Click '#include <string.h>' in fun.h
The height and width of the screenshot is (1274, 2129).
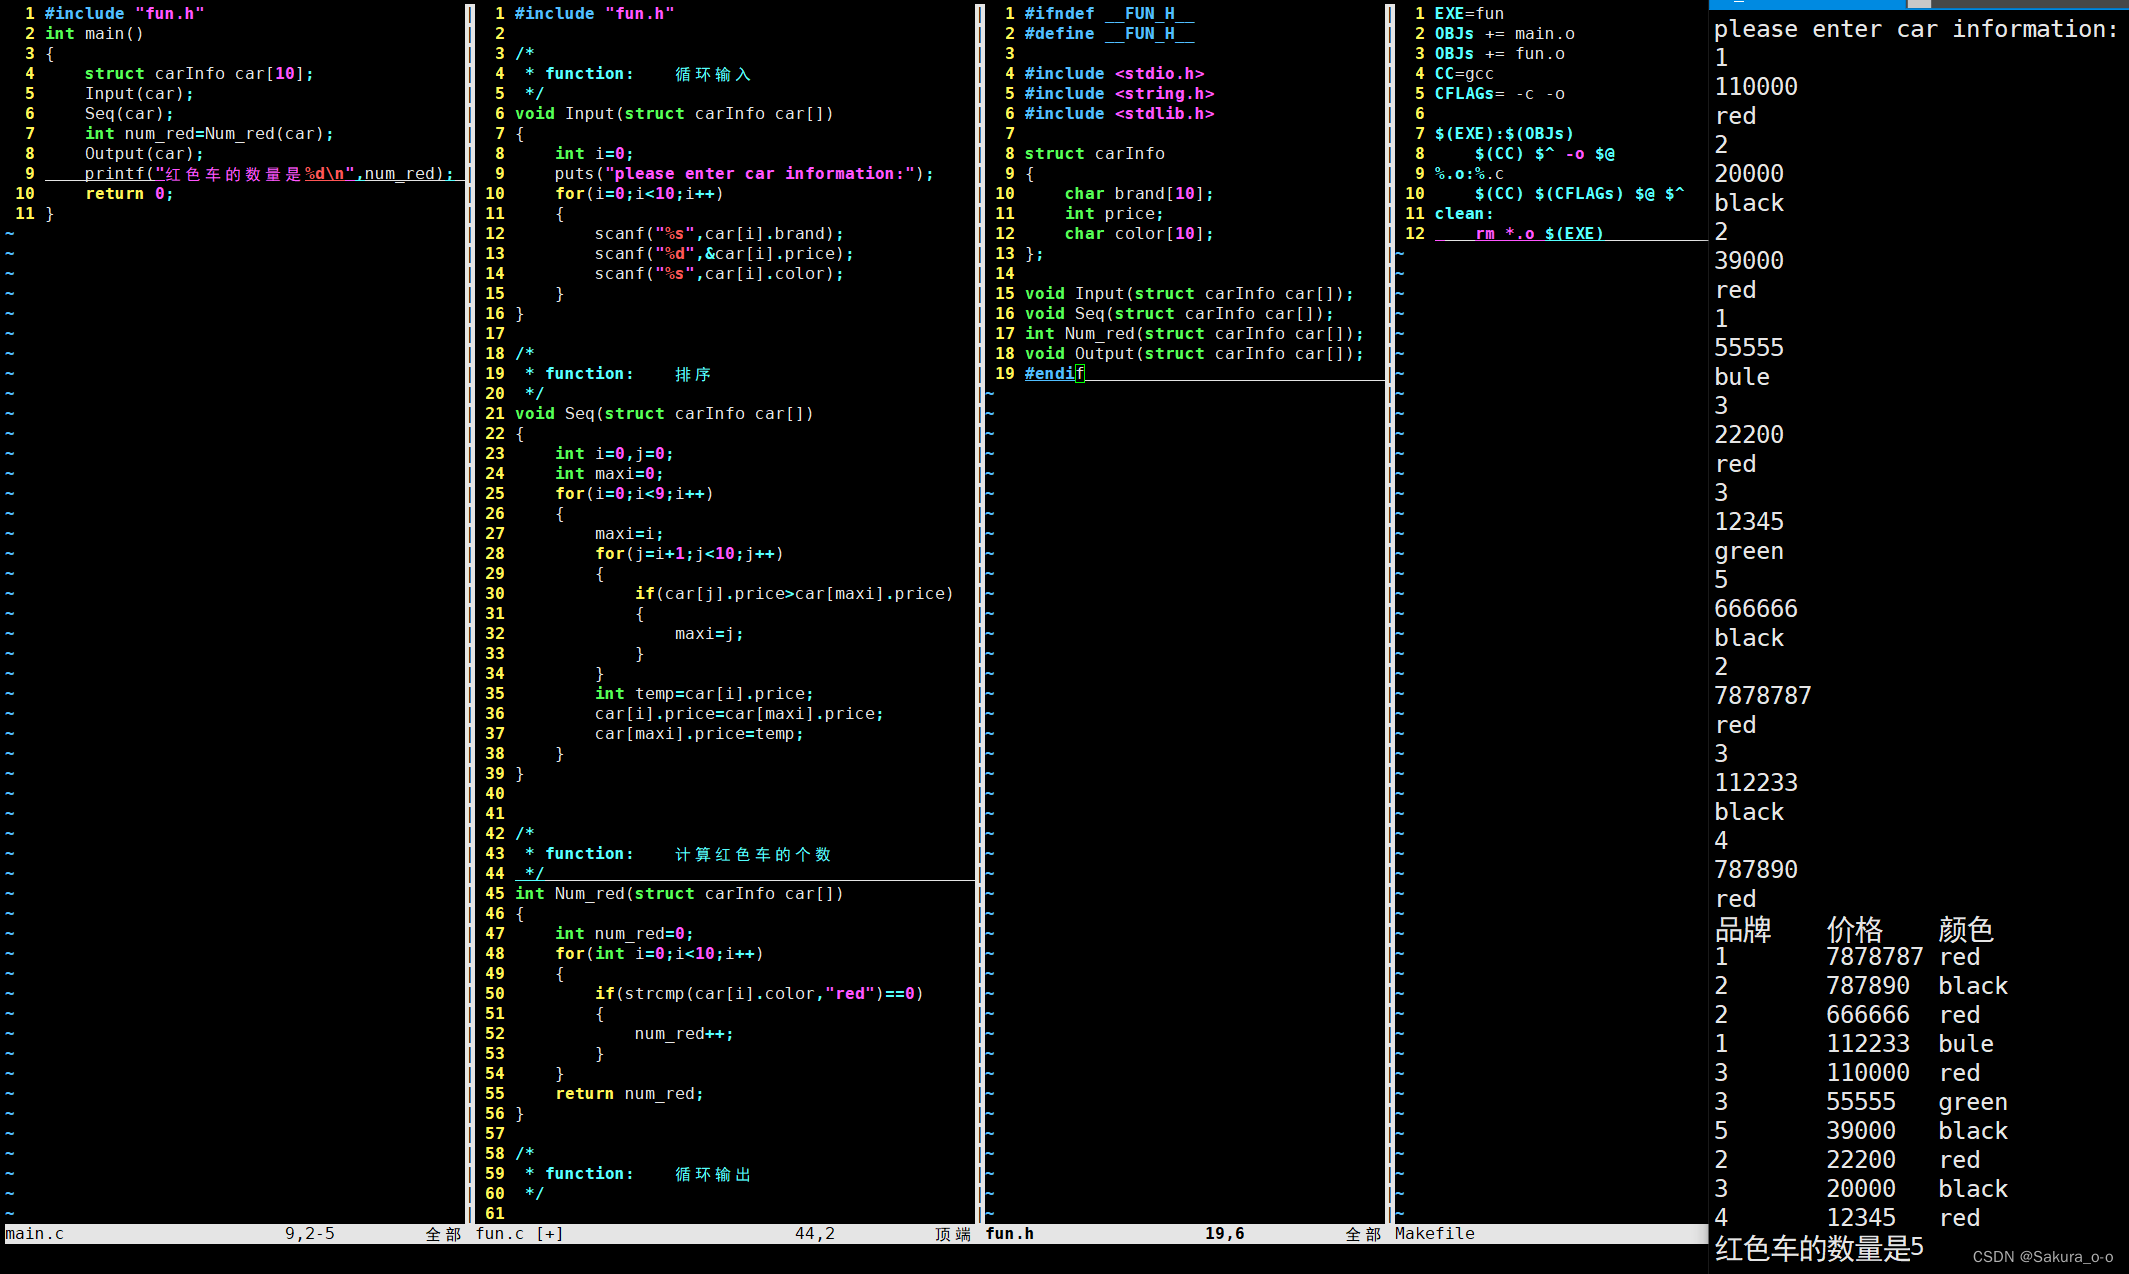point(1118,93)
